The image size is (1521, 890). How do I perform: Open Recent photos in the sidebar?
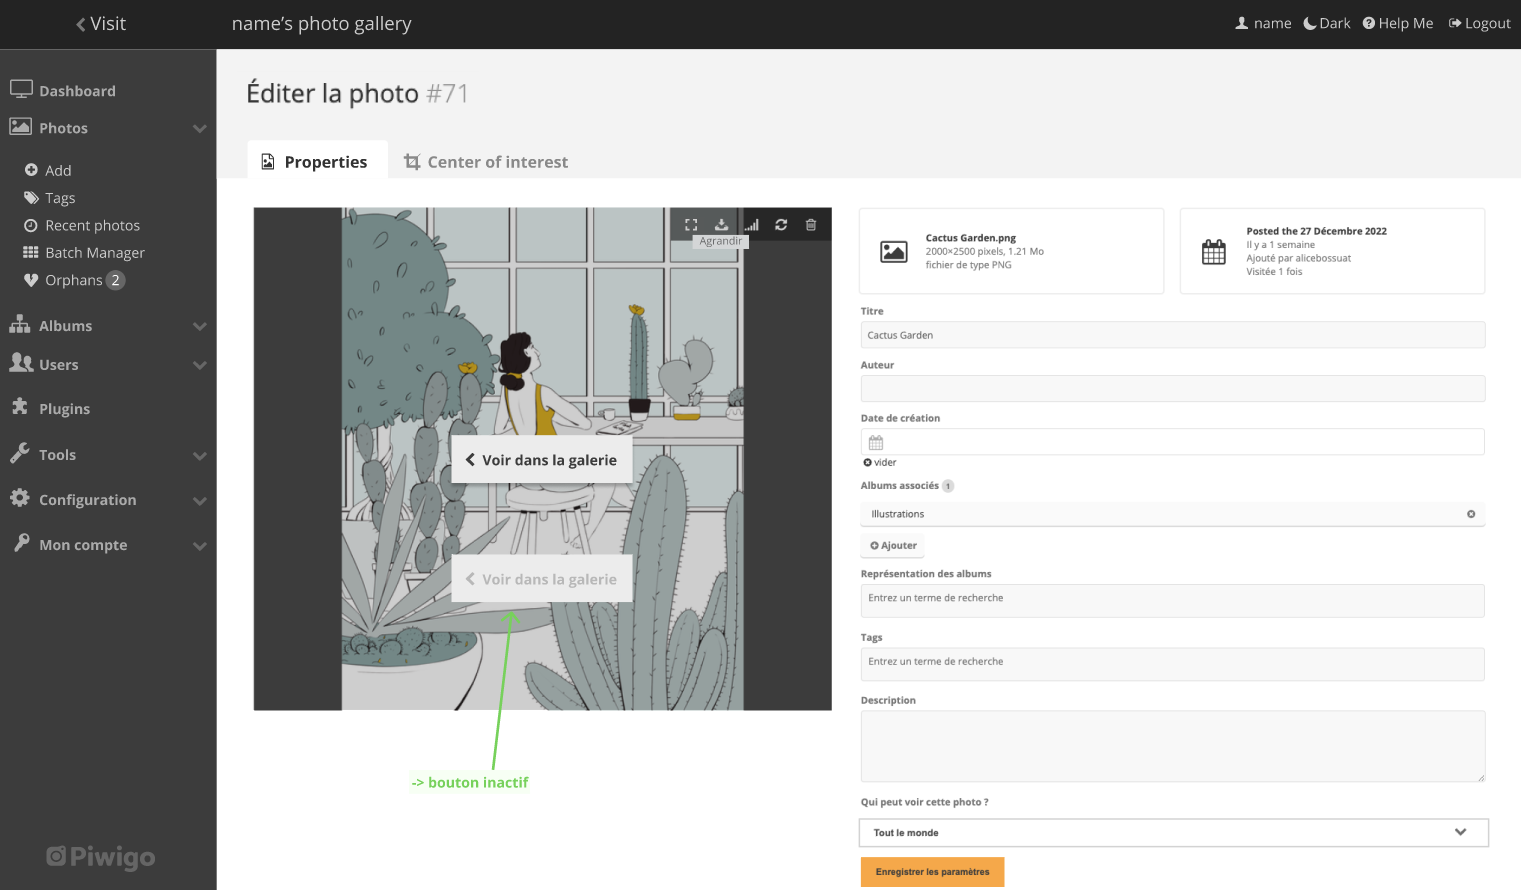(91, 225)
